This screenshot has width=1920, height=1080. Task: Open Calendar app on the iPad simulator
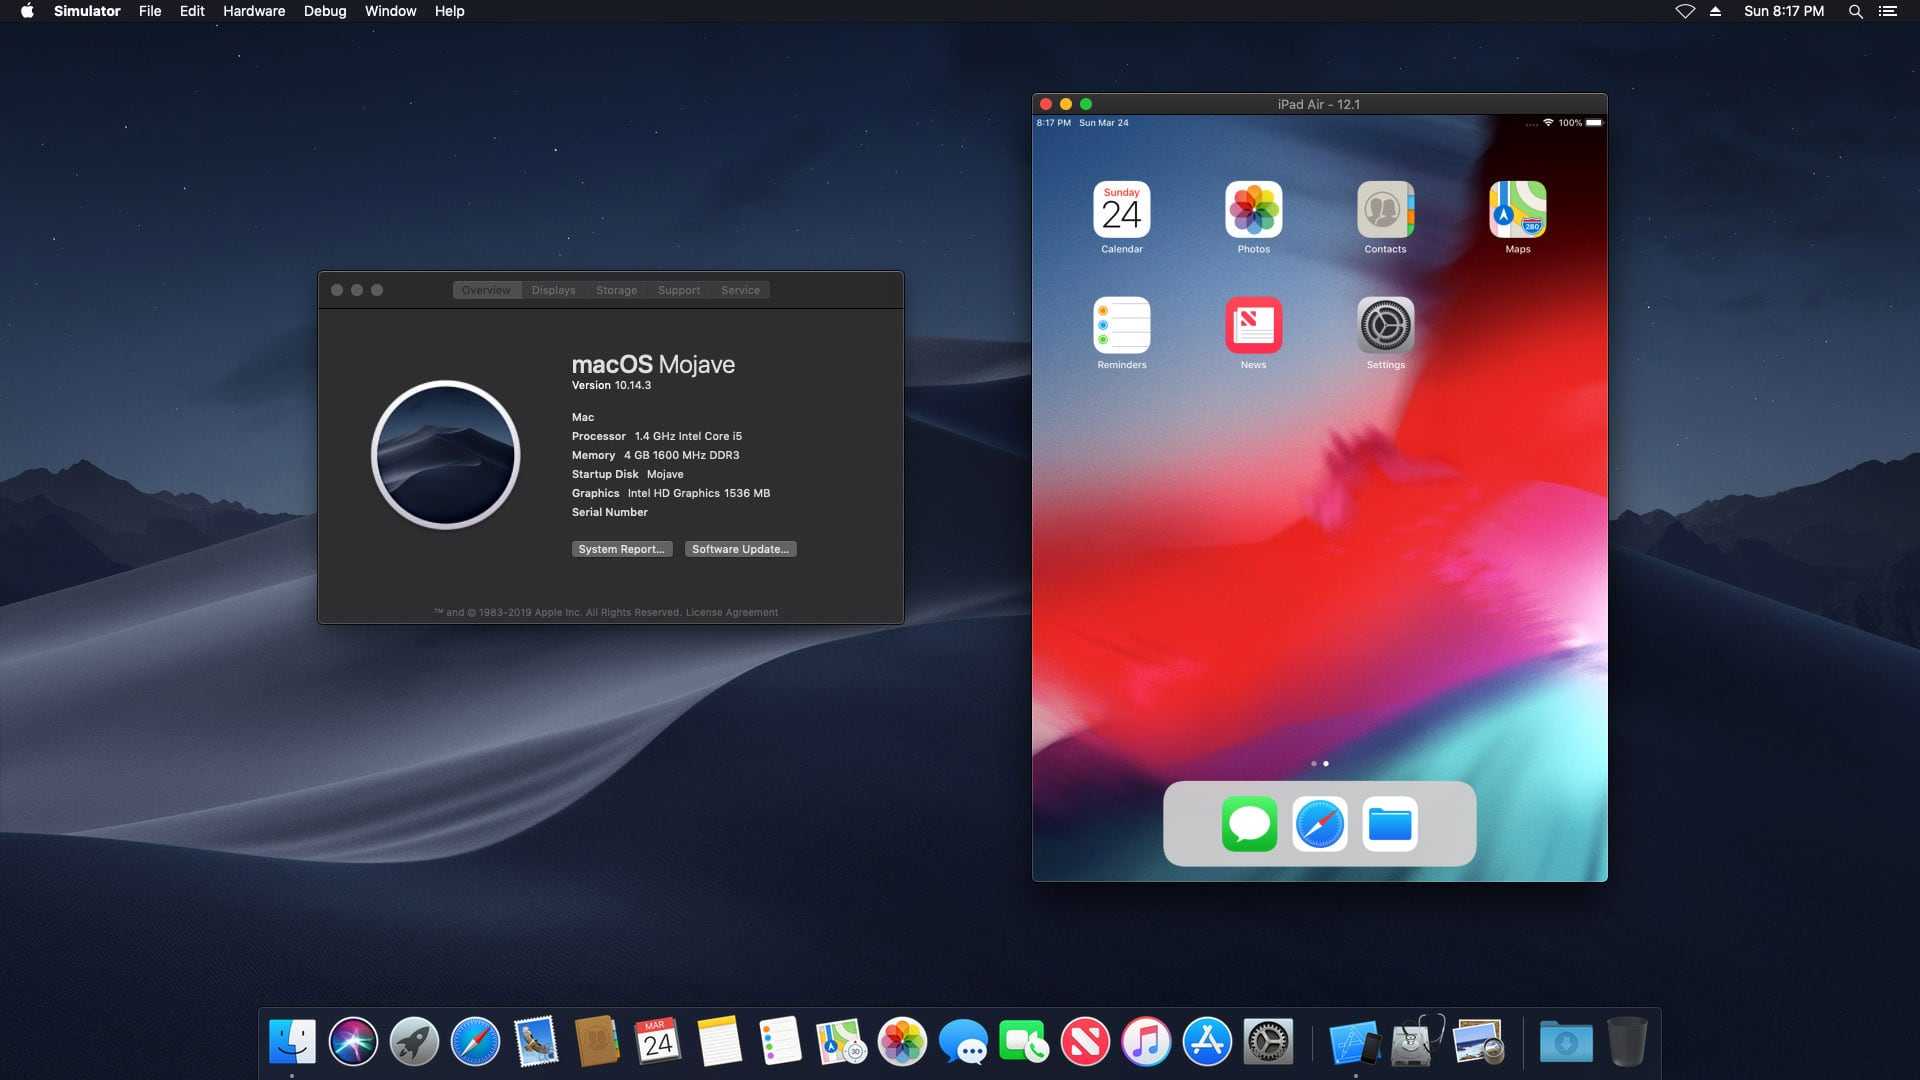[1121, 210]
